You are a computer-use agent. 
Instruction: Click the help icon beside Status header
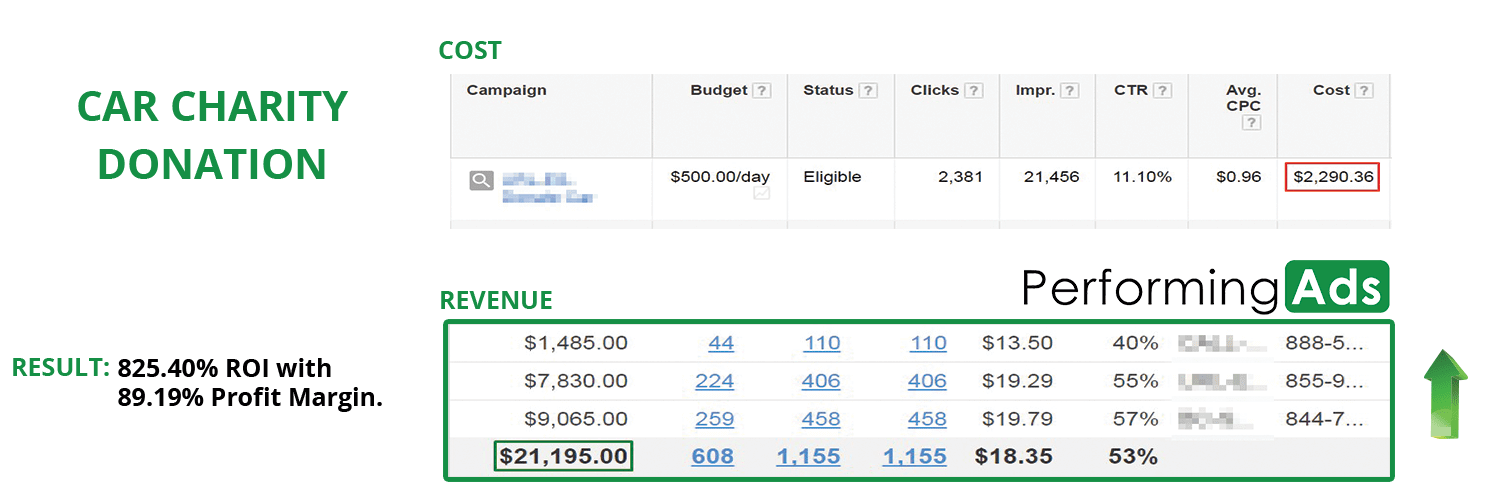pos(868,91)
